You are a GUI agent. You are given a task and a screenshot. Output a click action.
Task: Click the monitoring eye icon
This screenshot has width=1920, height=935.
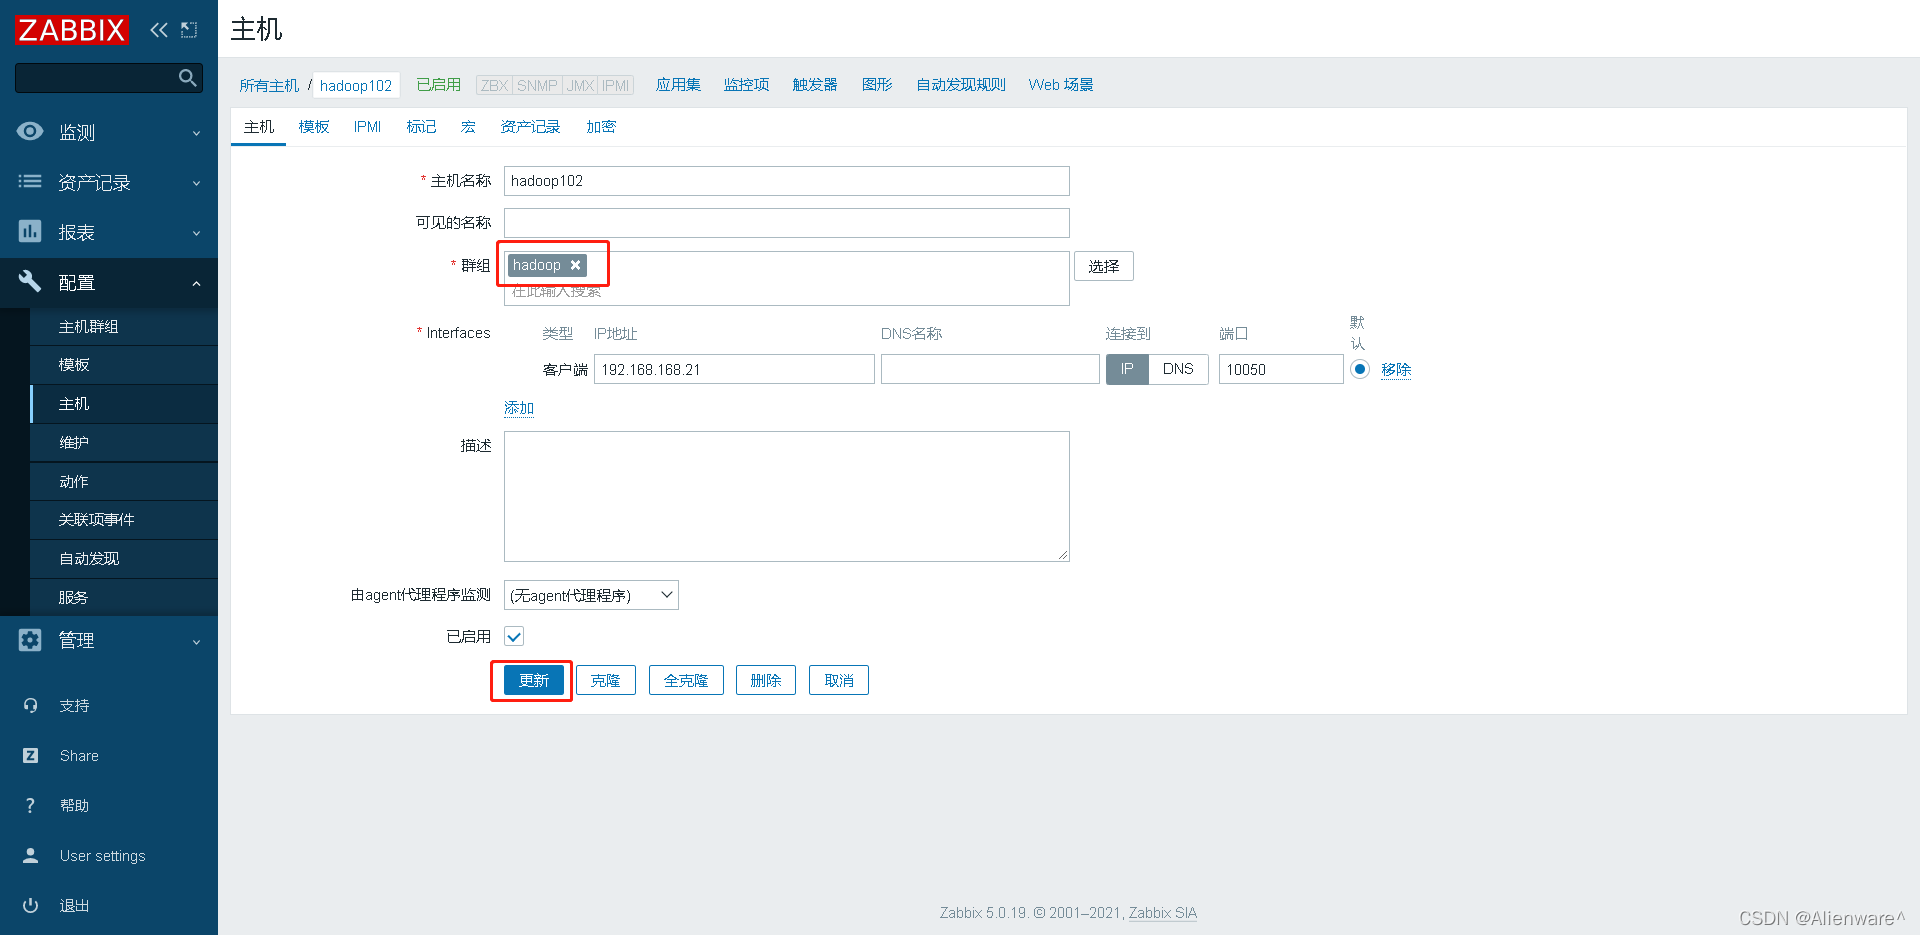pos(30,131)
